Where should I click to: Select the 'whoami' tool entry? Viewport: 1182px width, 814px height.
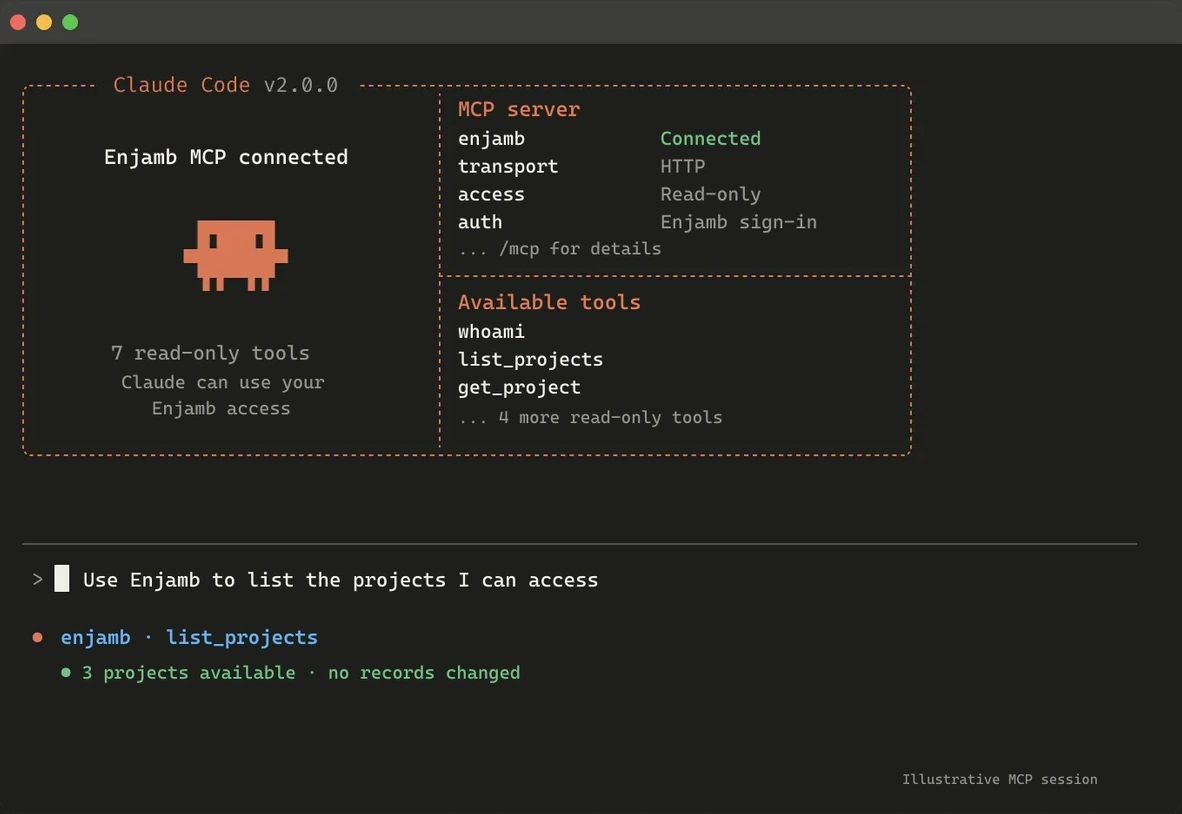(x=491, y=332)
